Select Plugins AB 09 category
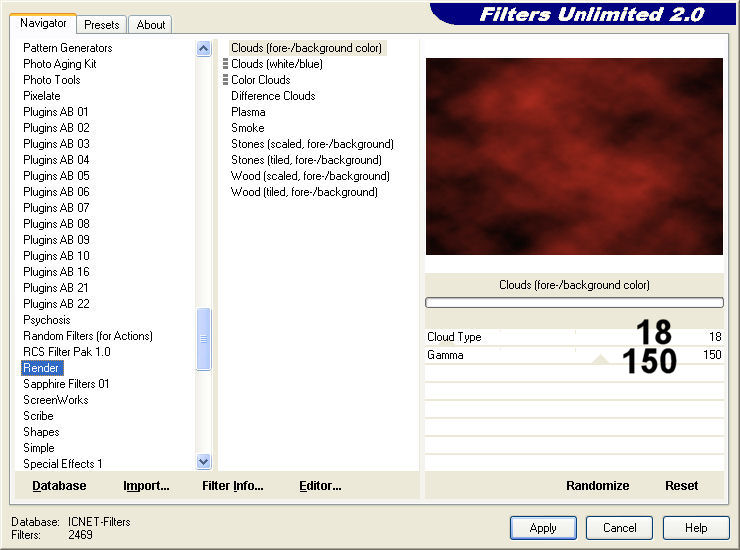 click(x=56, y=240)
